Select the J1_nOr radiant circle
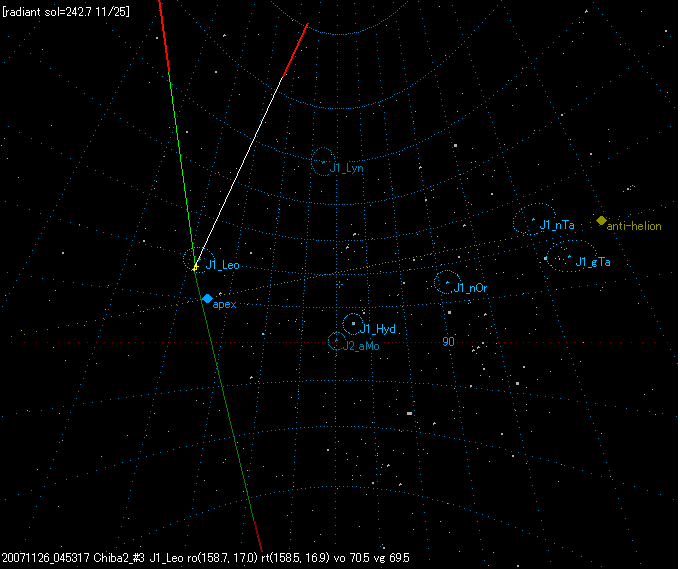The height and width of the screenshot is (569, 680). coord(447,282)
